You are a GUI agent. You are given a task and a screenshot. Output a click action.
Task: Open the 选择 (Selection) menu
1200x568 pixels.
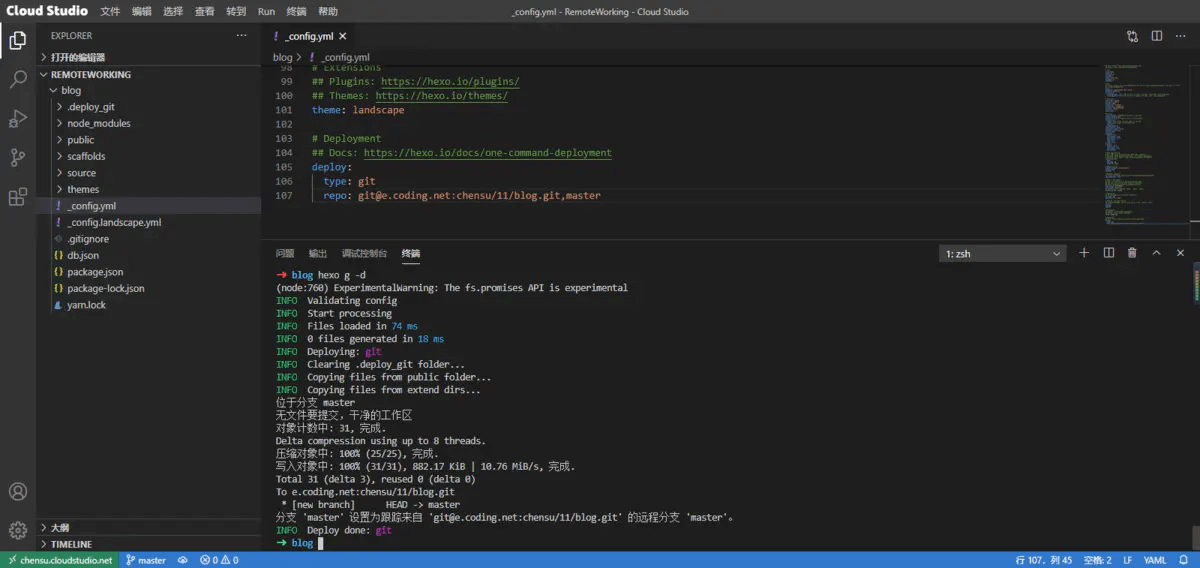pyautogui.click(x=173, y=12)
